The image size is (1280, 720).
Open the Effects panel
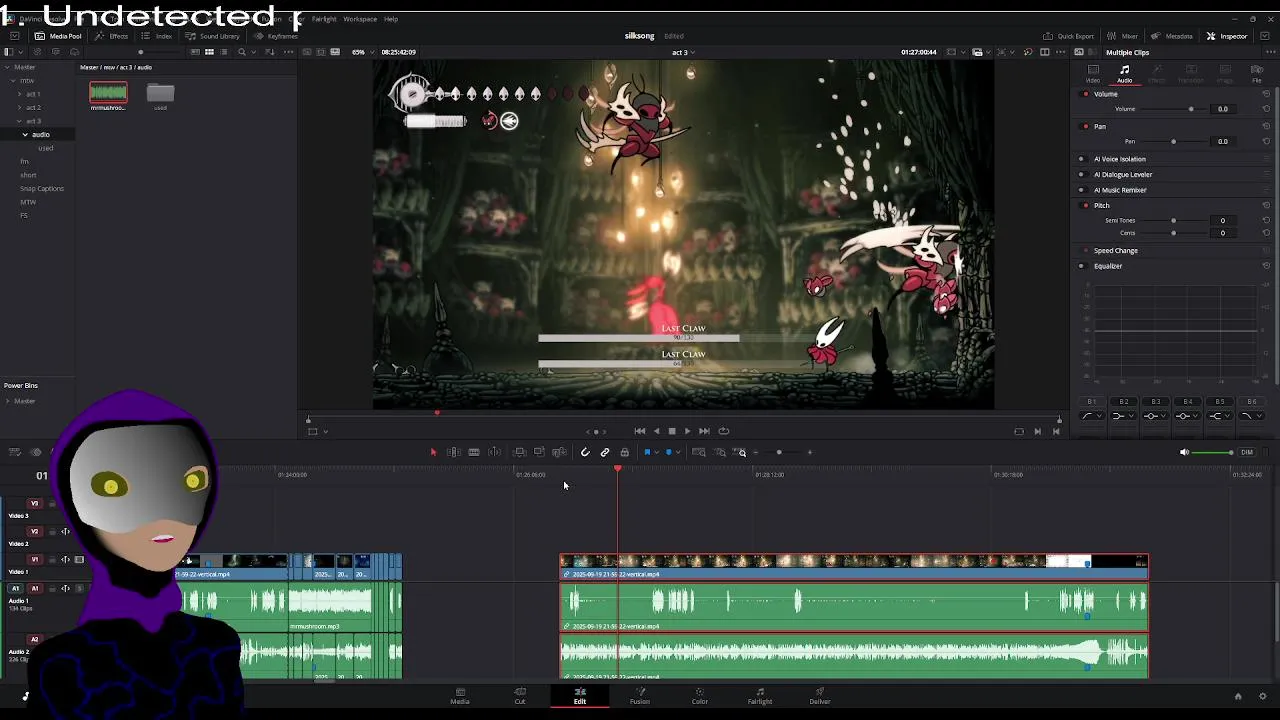(112, 36)
